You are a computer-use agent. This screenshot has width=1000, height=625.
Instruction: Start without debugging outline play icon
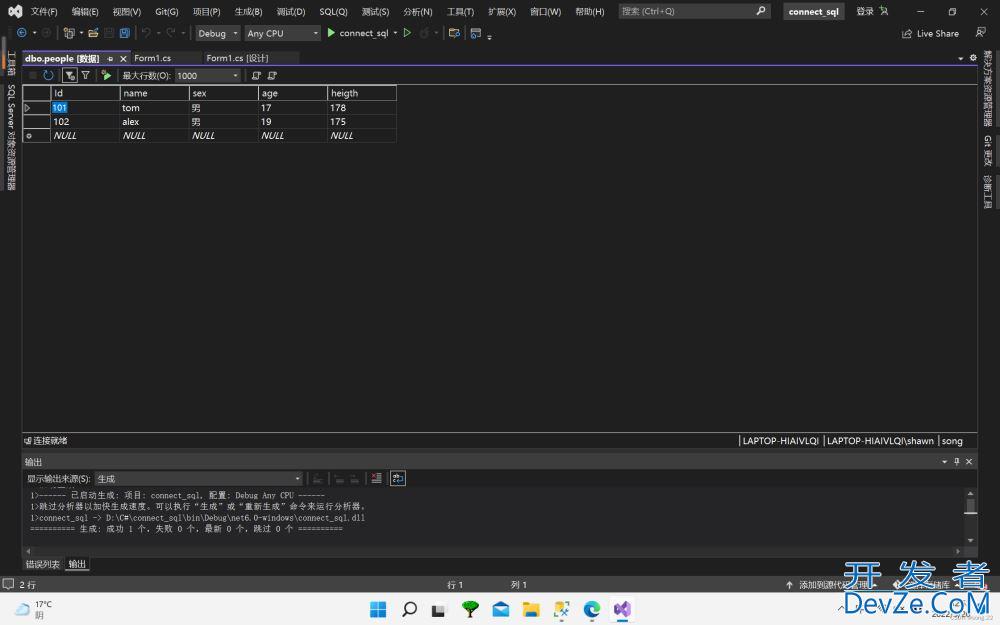(x=407, y=33)
